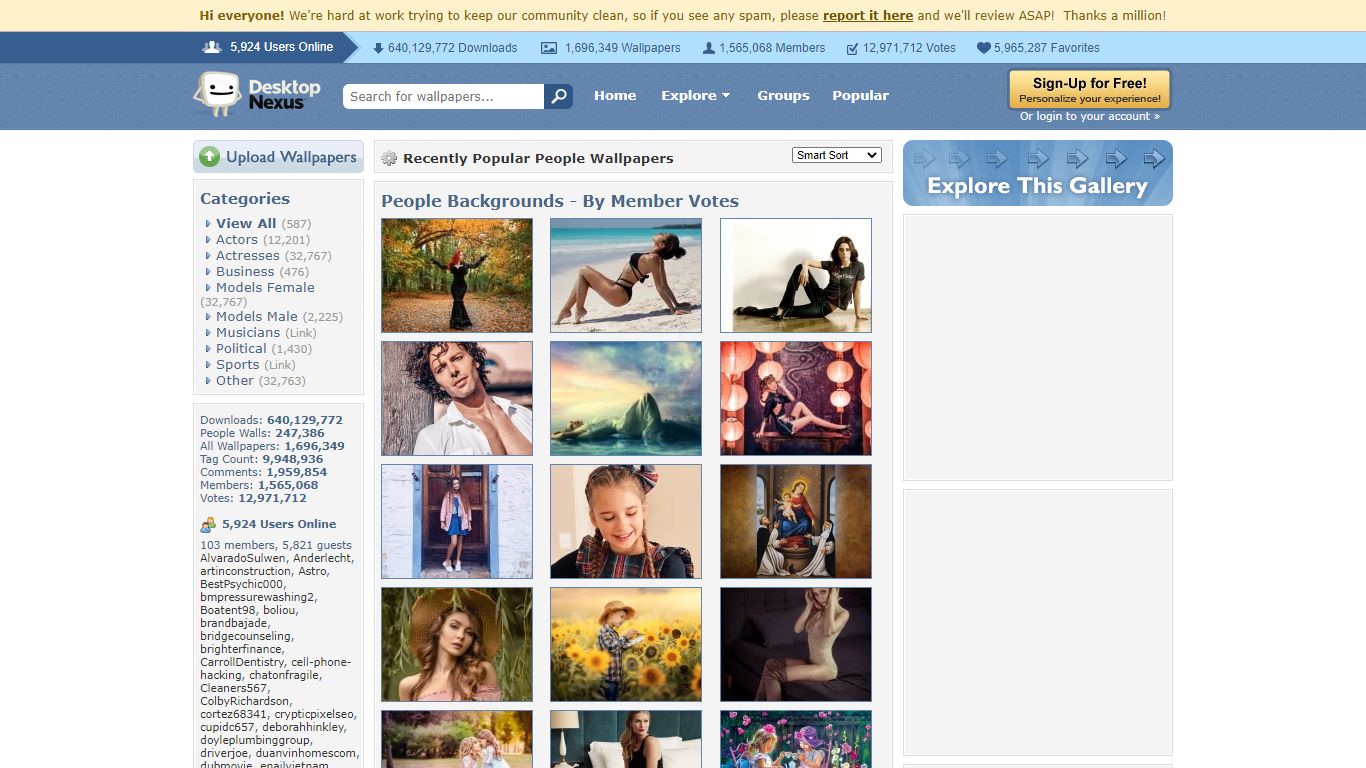This screenshot has height=768, width=1366.
Task: Click the doyleplumbinggroup member name
Action: click(x=255, y=740)
